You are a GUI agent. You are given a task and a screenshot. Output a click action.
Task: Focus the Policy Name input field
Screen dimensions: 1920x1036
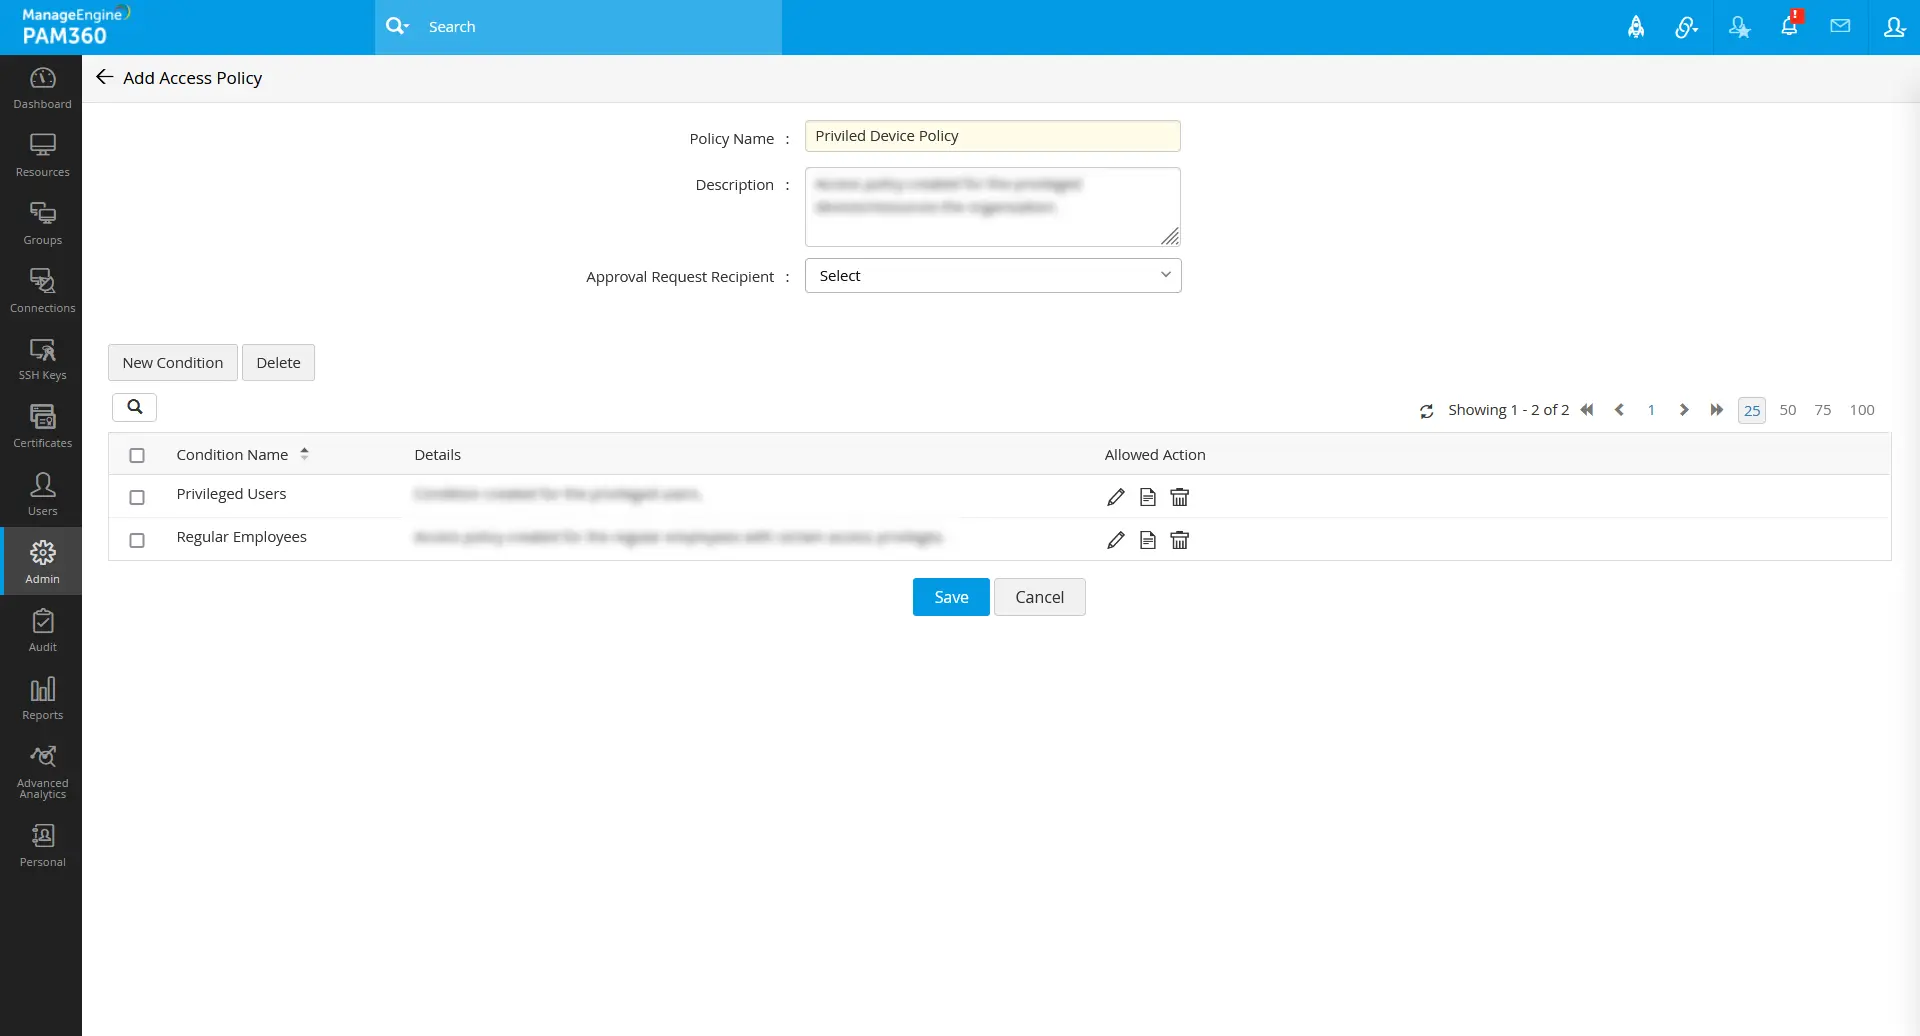pyautogui.click(x=993, y=136)
